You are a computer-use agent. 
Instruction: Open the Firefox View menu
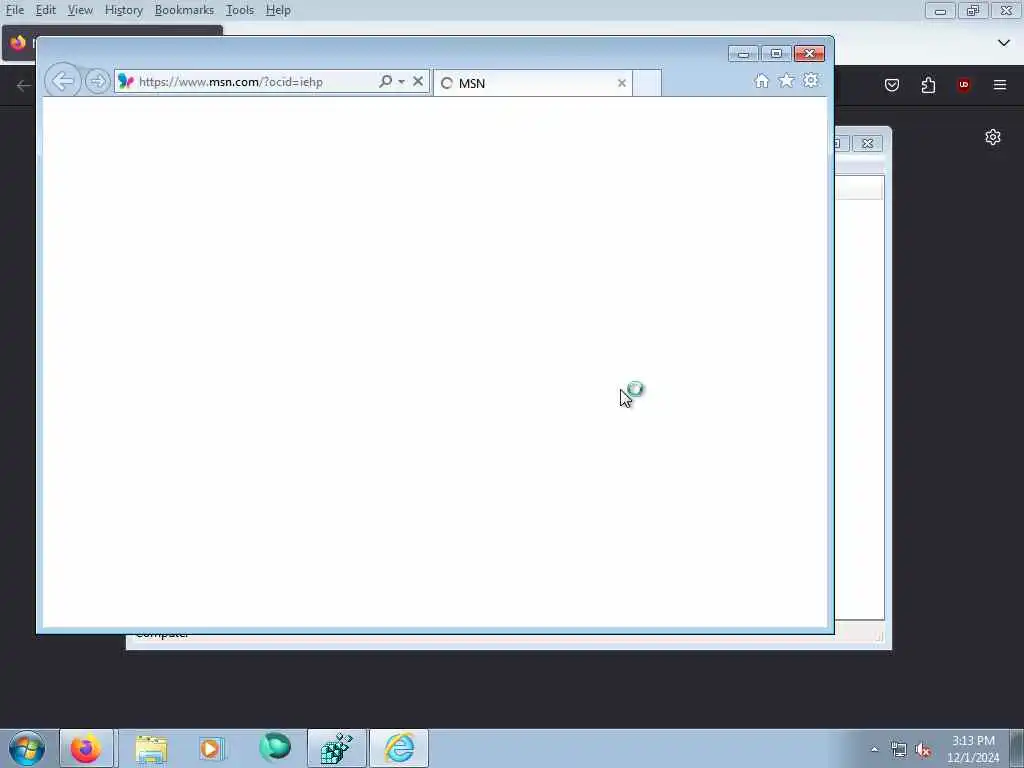tap(80, 10)
